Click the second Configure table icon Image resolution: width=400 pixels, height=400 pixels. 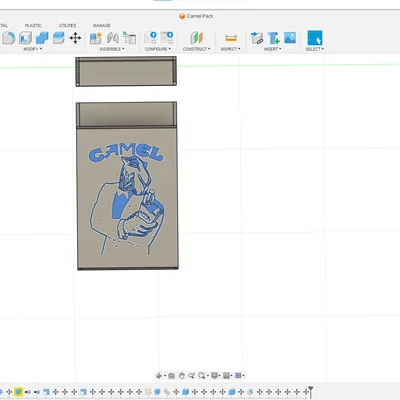[167, 38]
